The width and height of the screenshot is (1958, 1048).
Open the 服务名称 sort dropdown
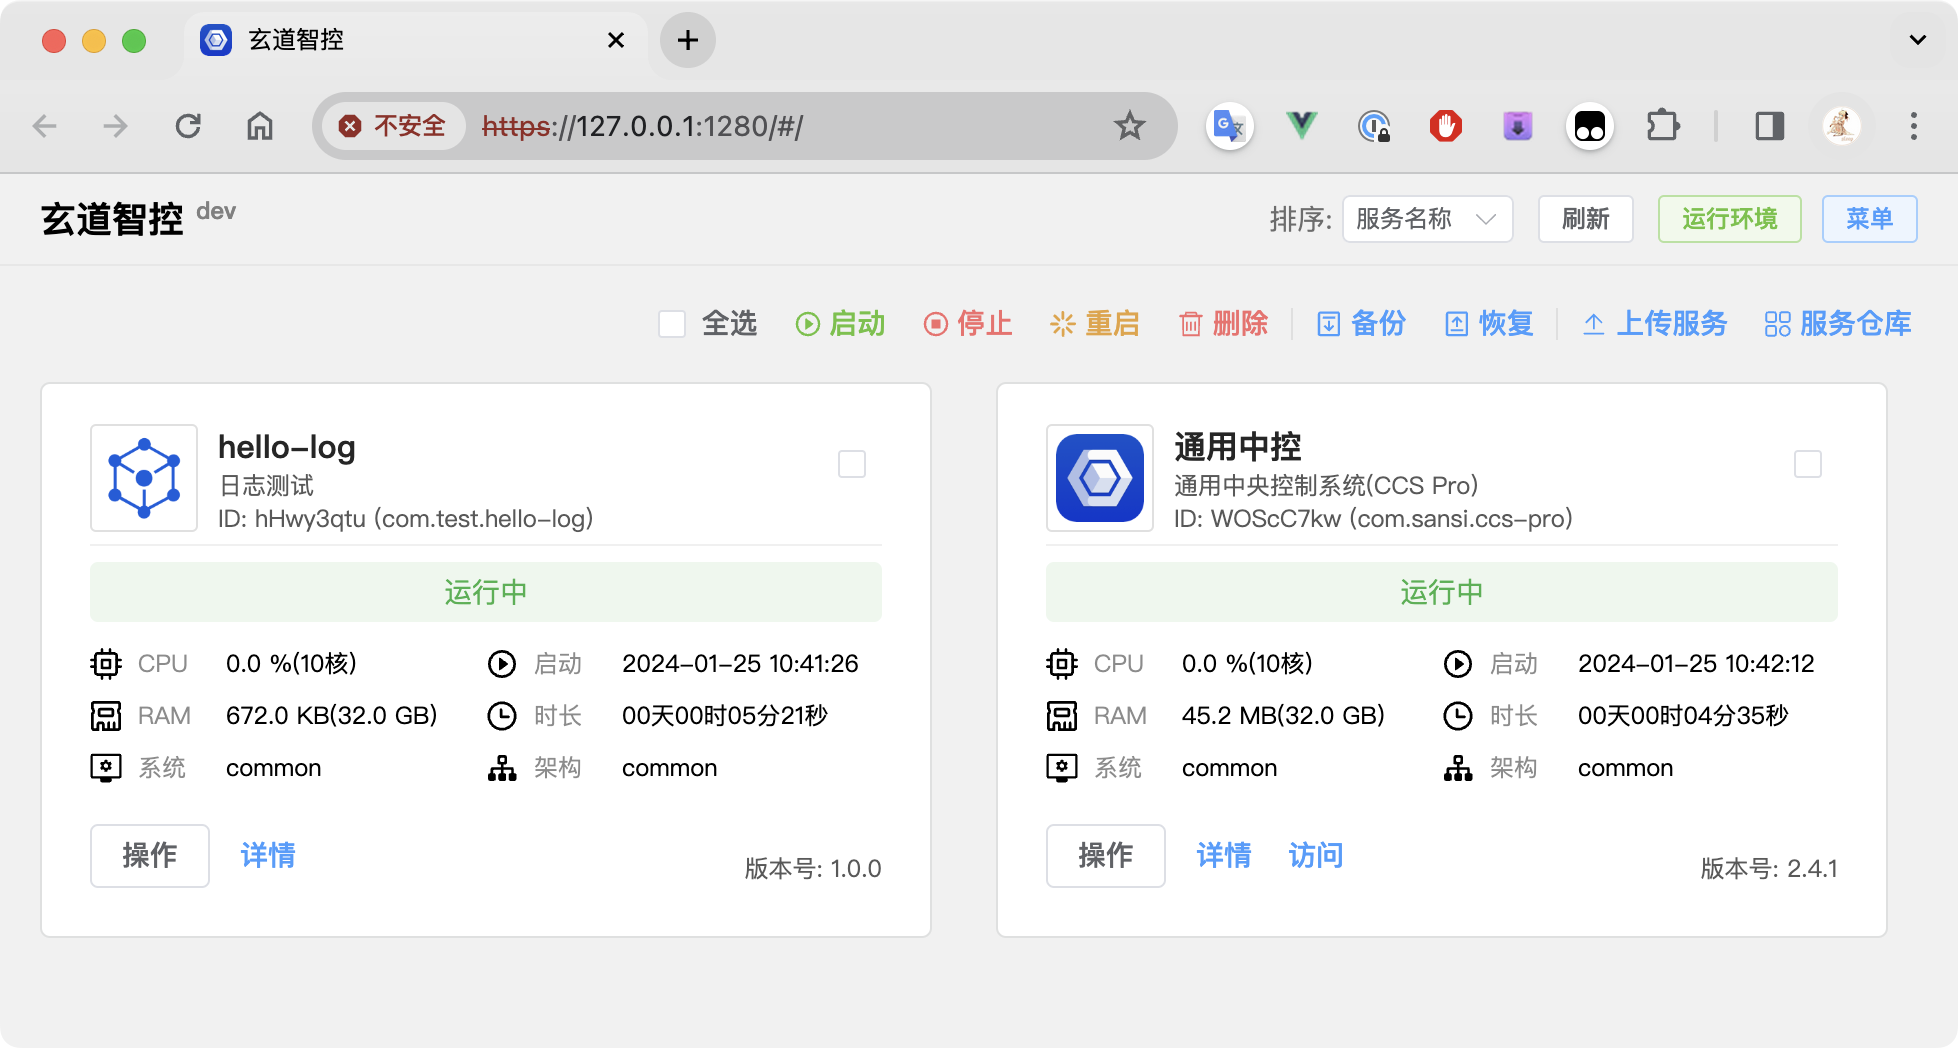(1427, 219)
